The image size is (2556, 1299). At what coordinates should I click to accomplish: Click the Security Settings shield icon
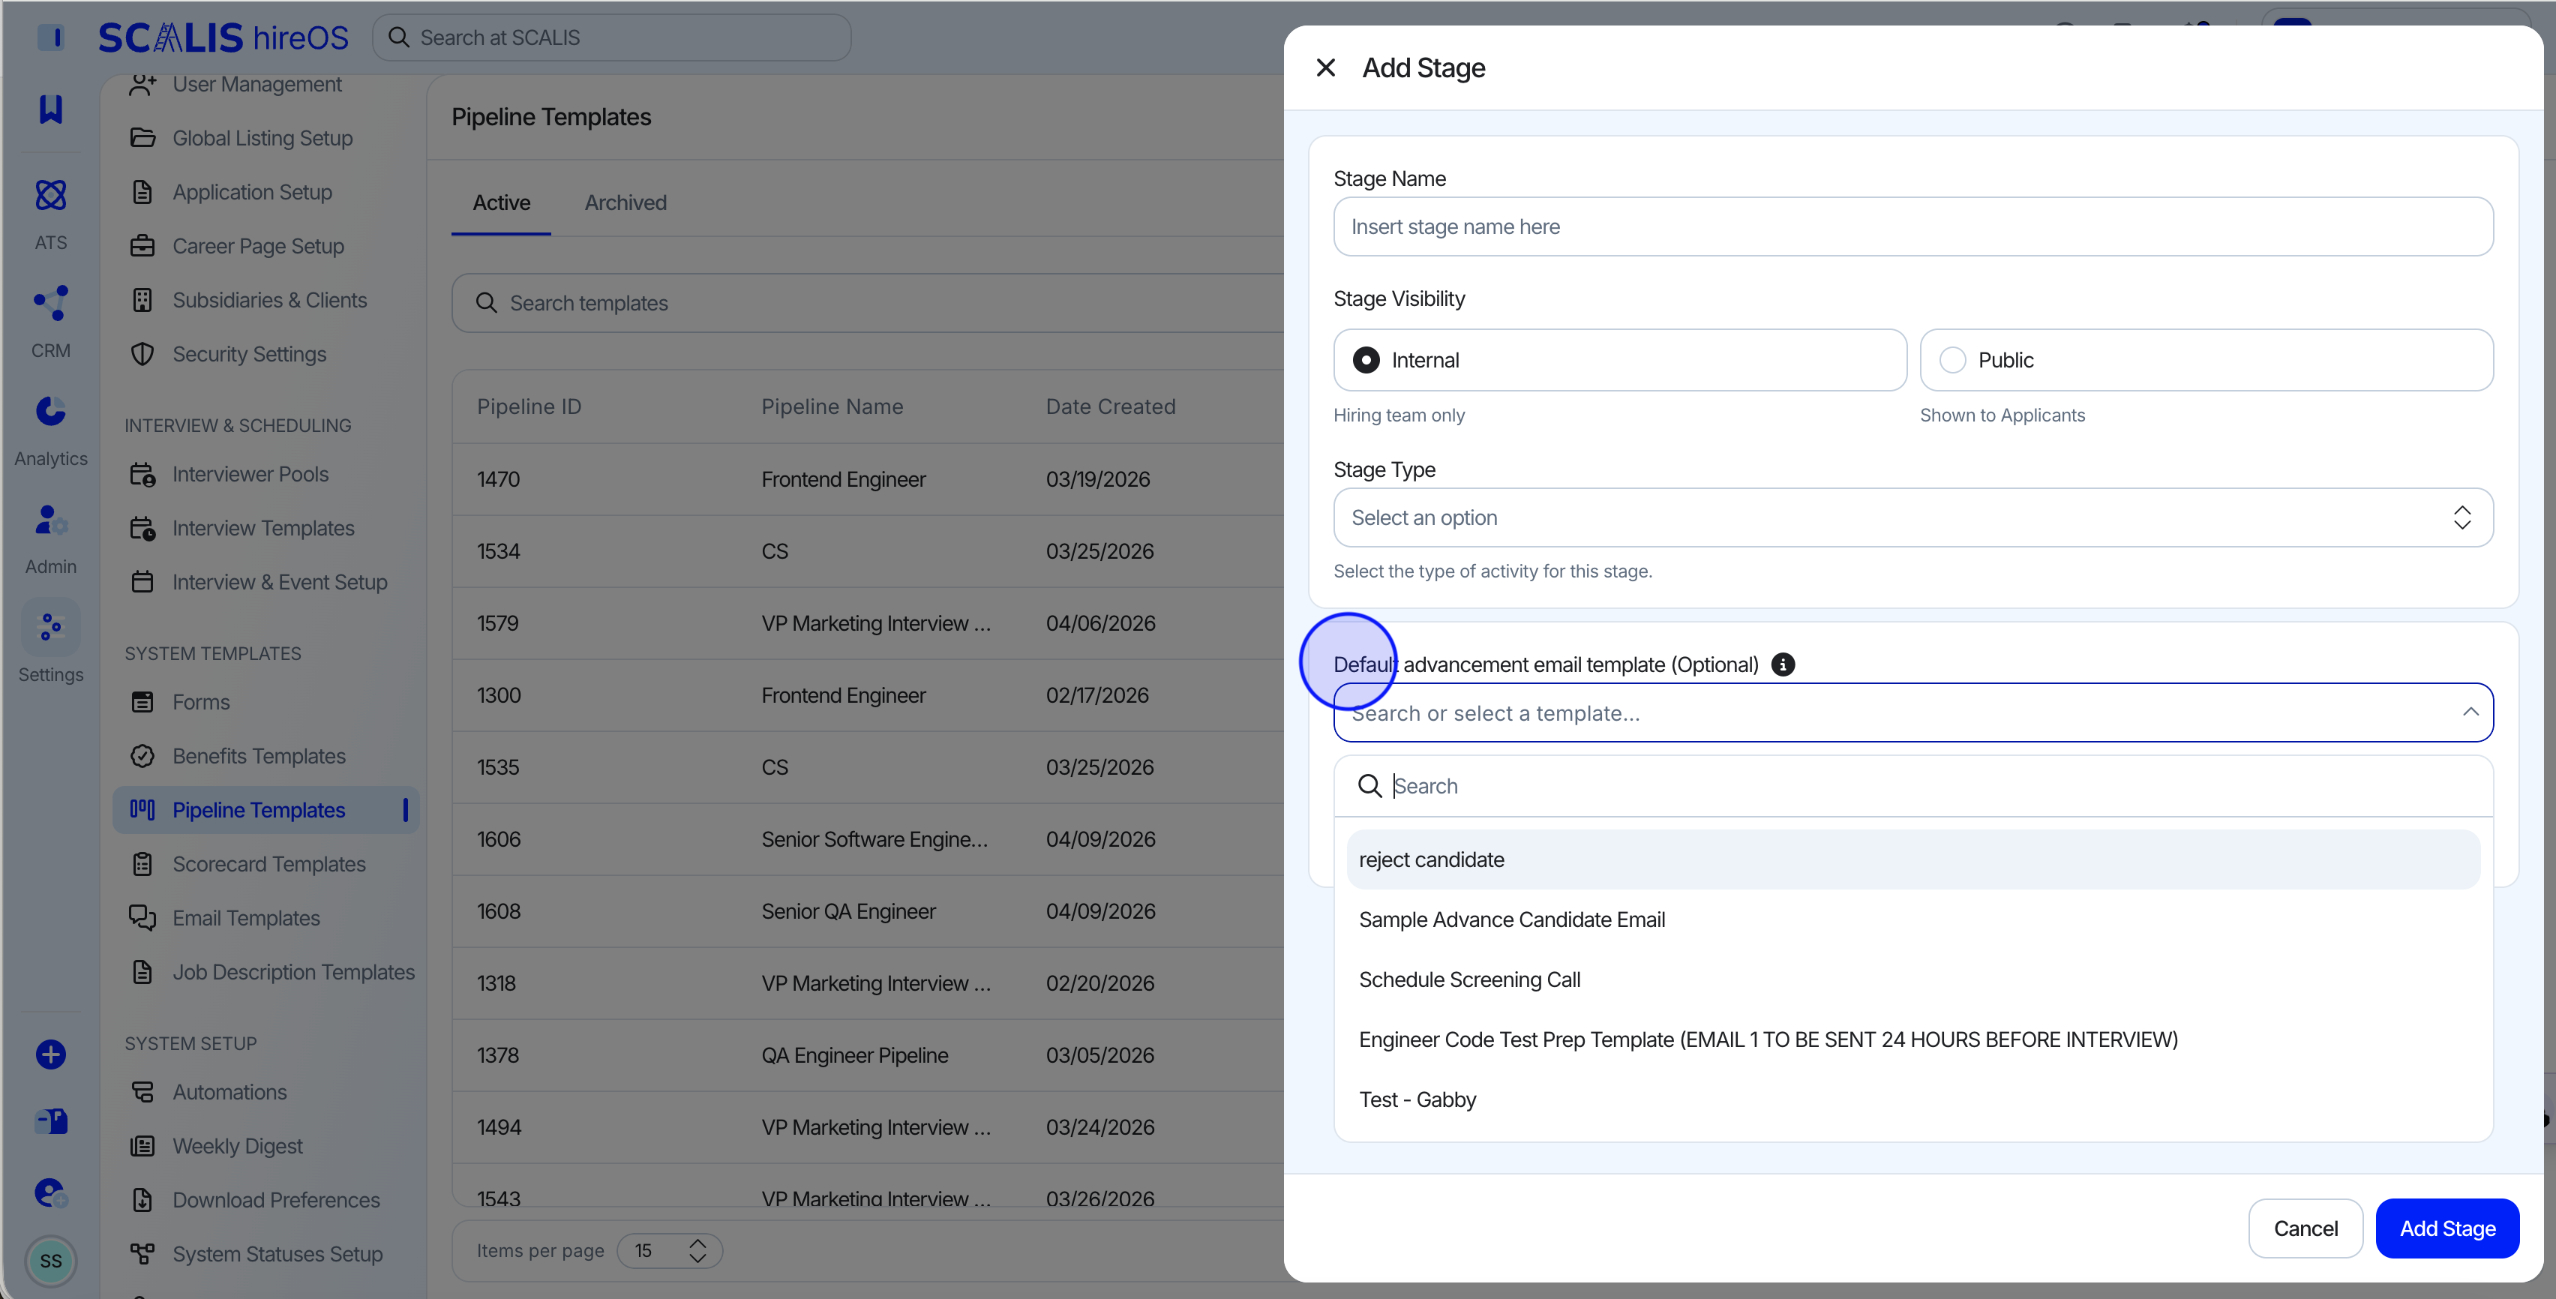[143, 354]
